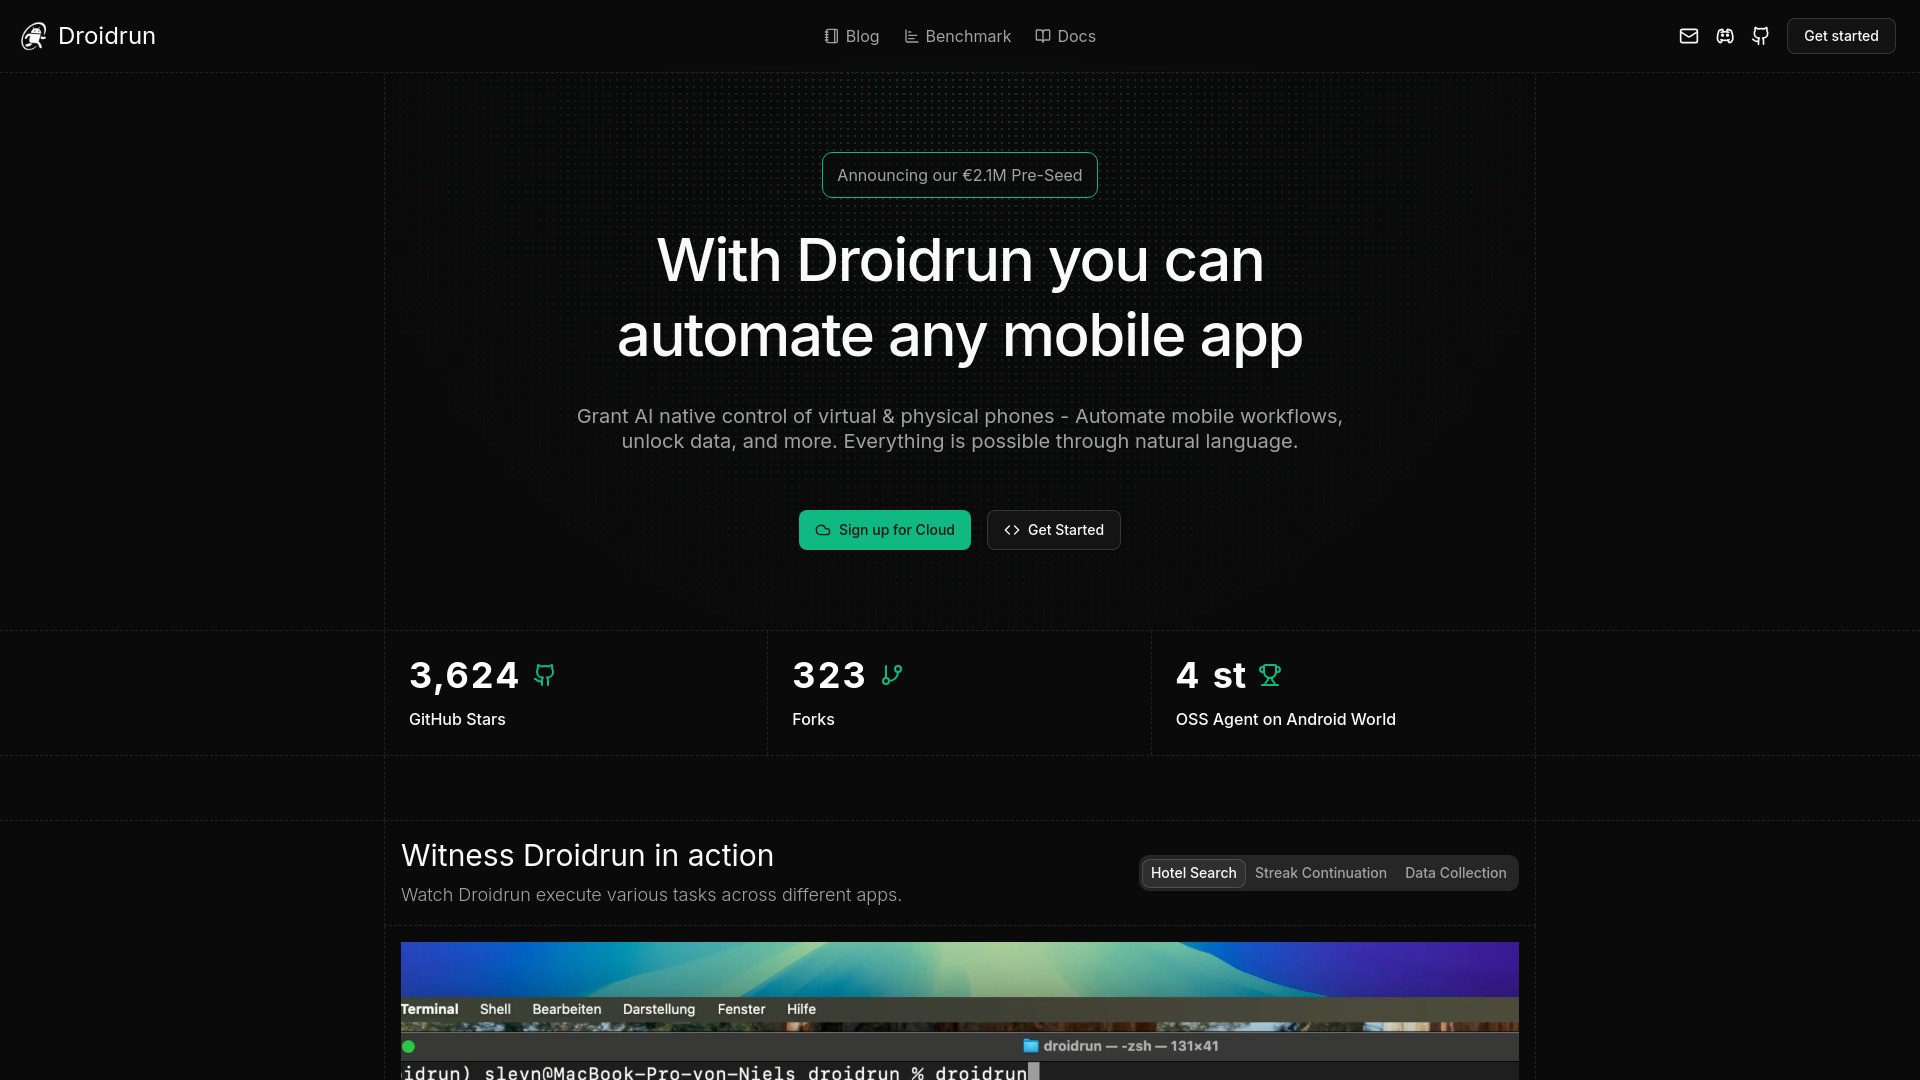Click the fork icon beside 323
This screenshot has height=1080, width=1920.
click(x=891, y=675)
